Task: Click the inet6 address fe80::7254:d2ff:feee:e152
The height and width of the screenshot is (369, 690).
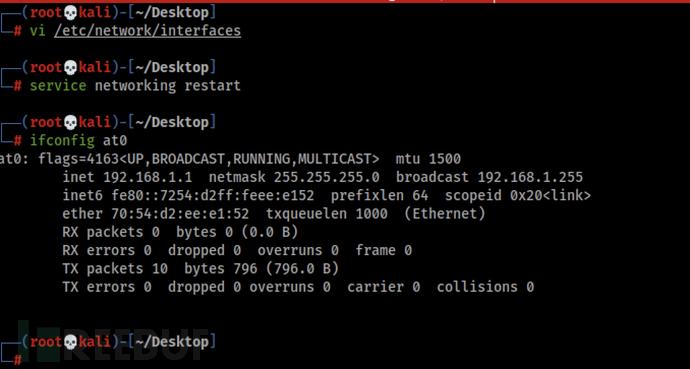Action: click(213, 195)
